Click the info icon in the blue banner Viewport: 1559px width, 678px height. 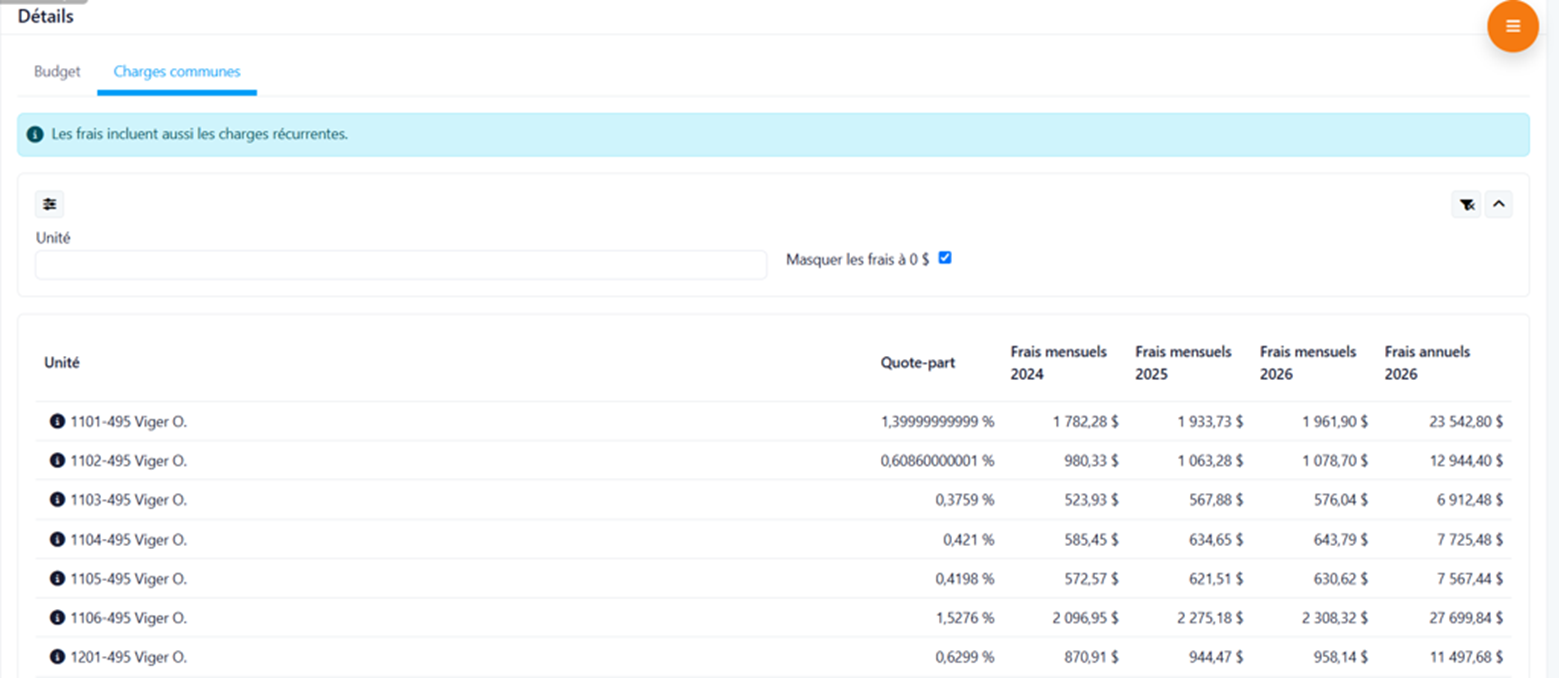click(35, 134)
